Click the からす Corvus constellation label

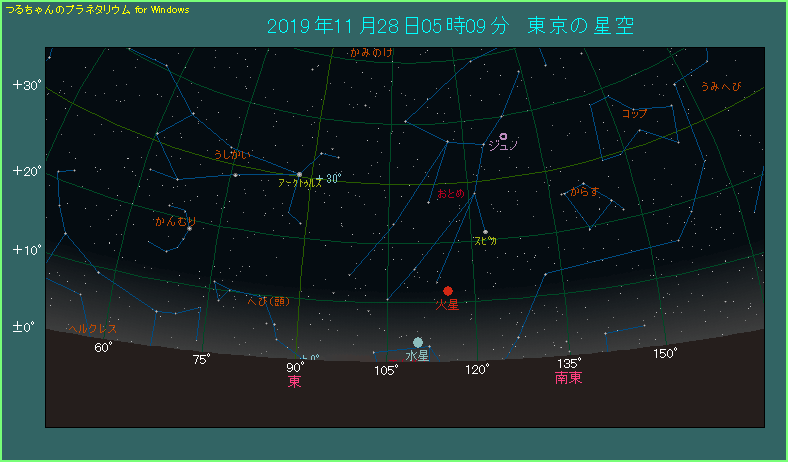(585, 191)
